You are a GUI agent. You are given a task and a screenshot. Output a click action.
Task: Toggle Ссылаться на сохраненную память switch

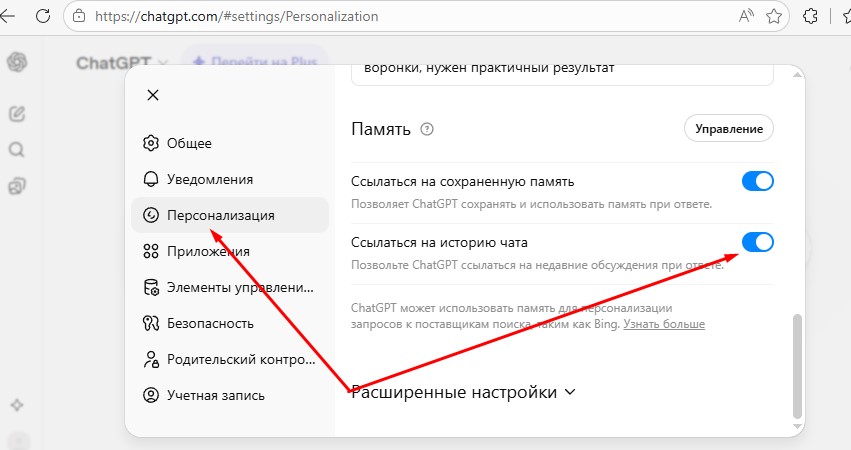click(758, 181)
